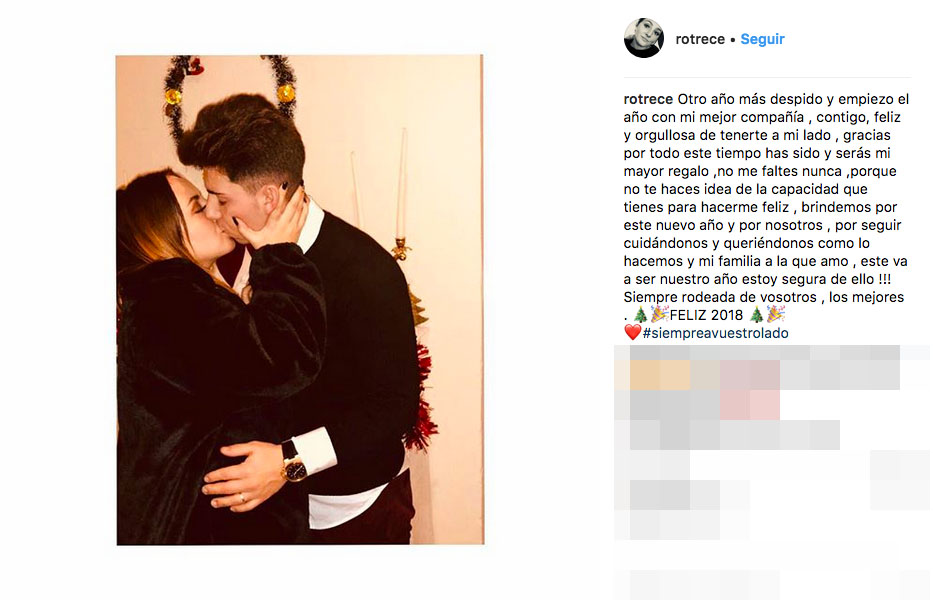The image size is (933, 600).
Task: Click the Christmas tree emoji after FELIZ 2018
Action: 756,315
